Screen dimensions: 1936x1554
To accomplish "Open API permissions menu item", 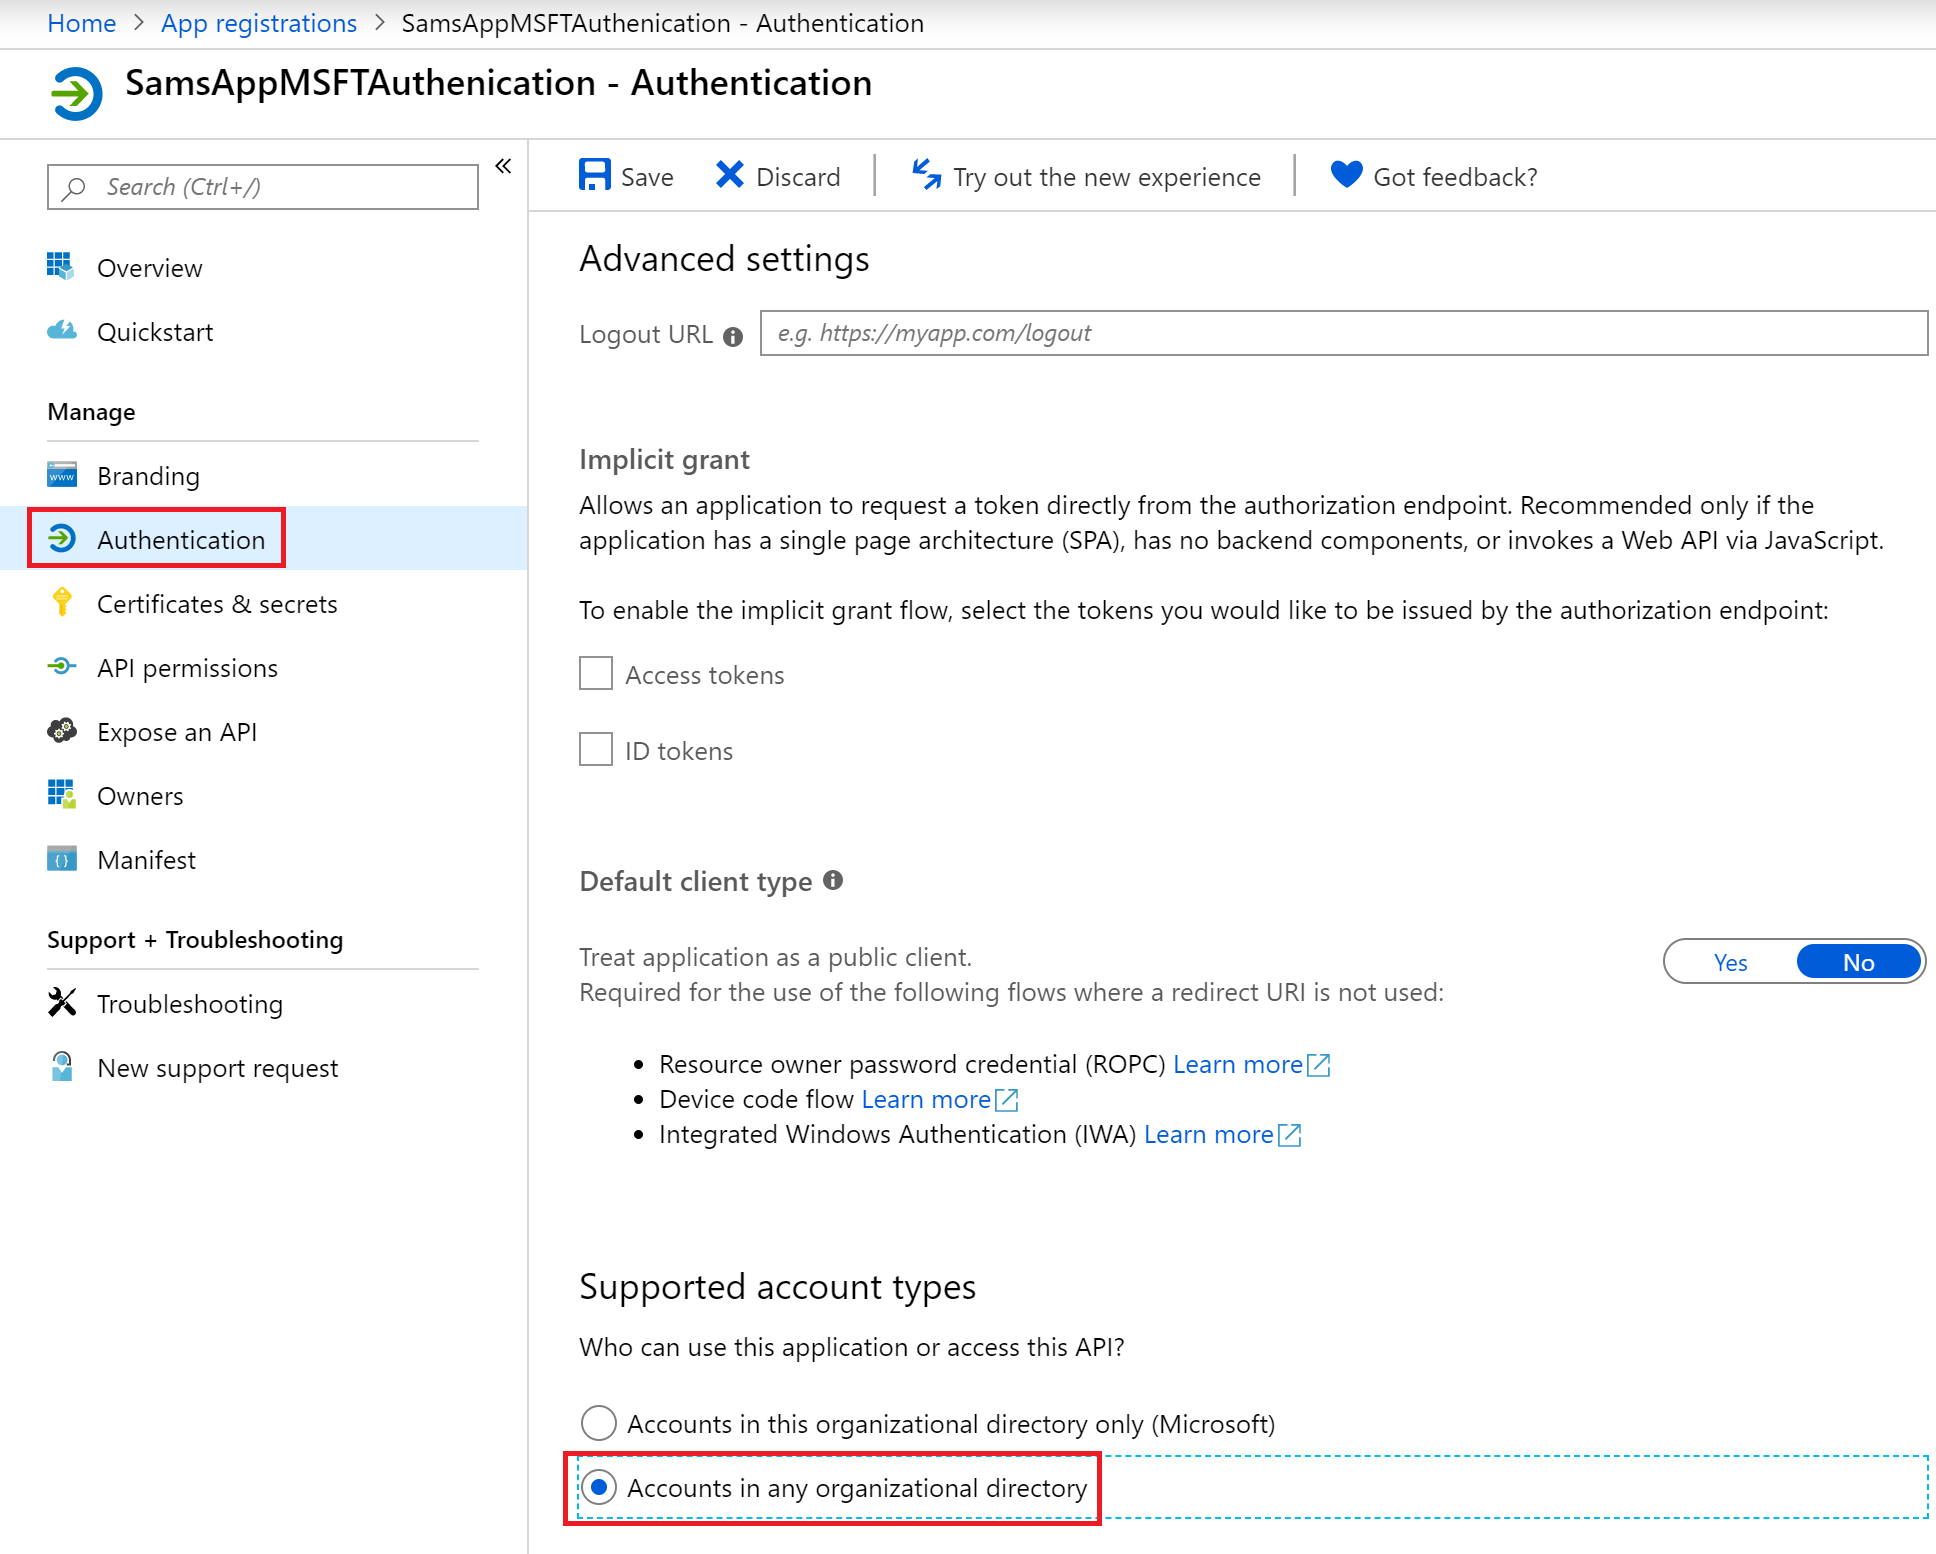I will coord(187,668).
